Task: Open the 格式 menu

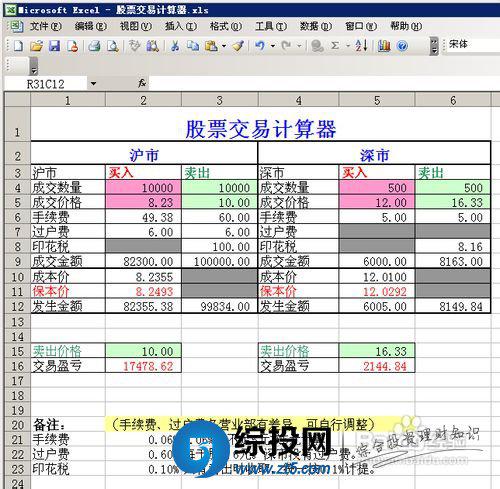Action: [226, 26]
